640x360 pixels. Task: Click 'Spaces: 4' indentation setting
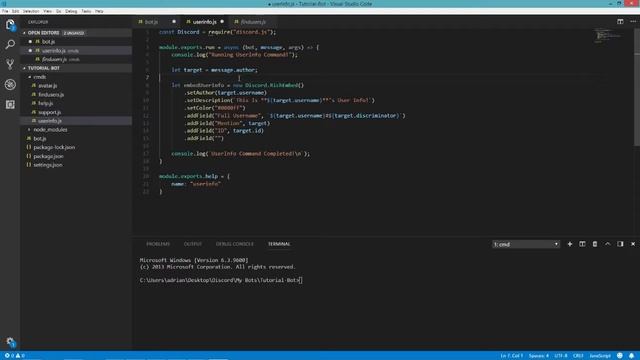click(539, 356)
